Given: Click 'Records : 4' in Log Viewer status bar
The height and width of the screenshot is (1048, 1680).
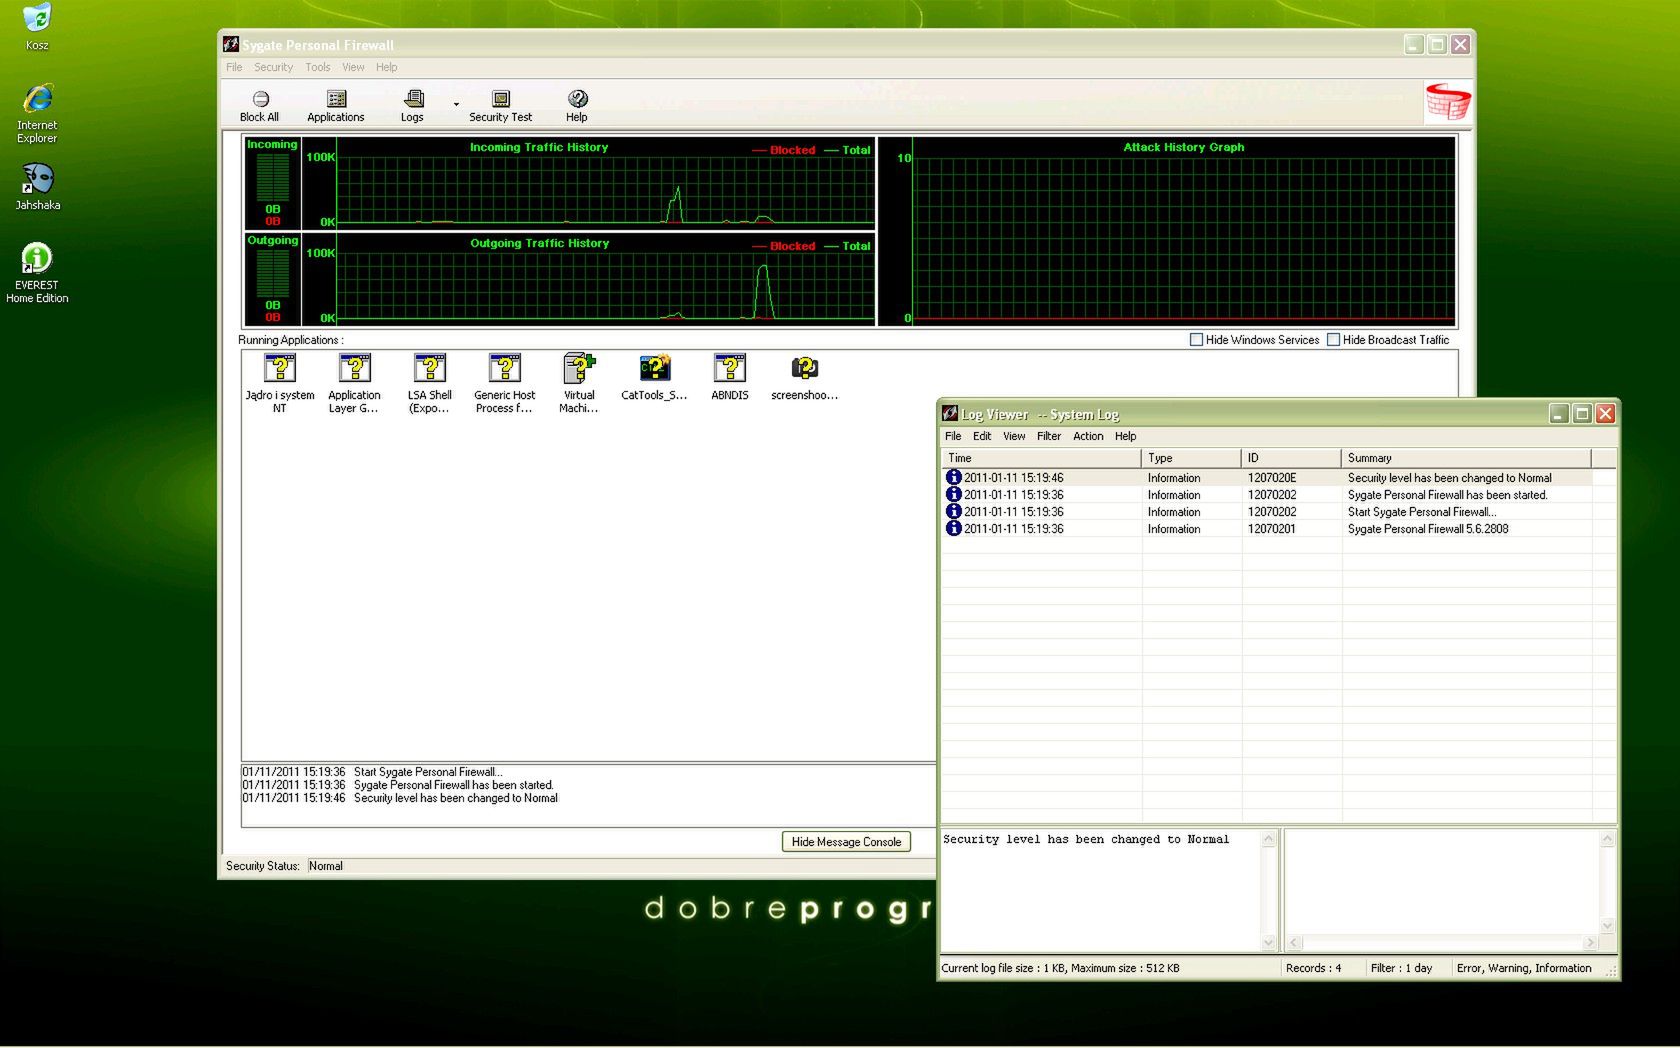Looking at the screenshot, I should pos(1314,968).
